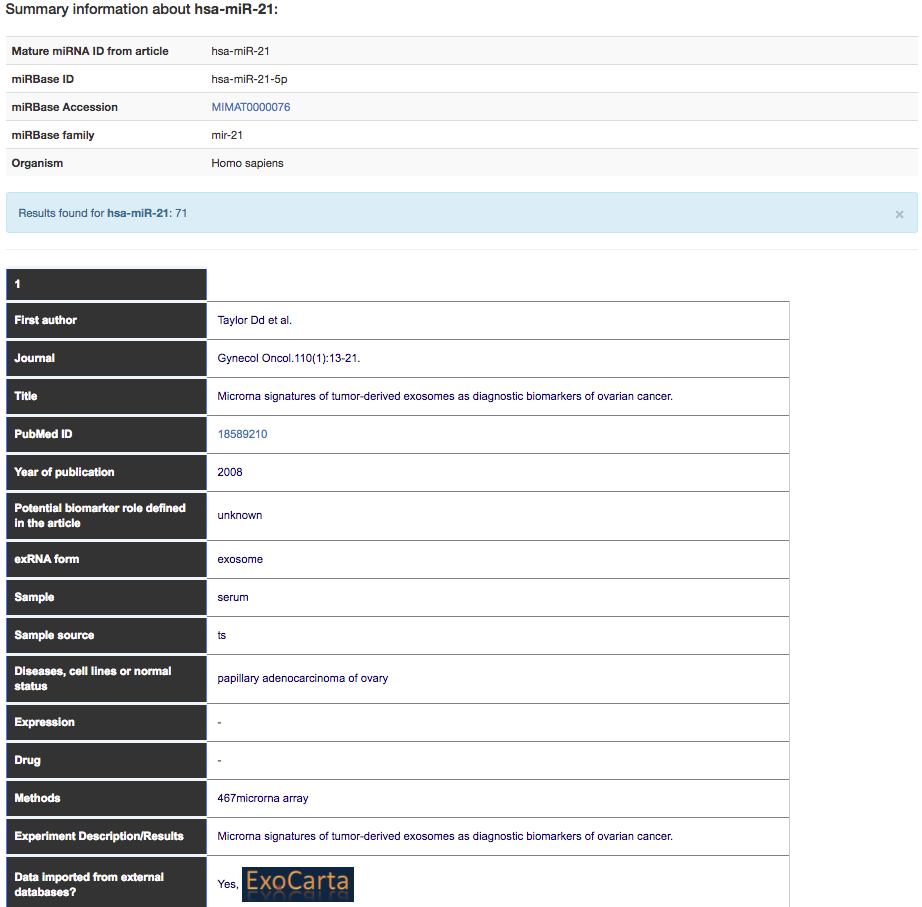Click the ExoCarta database logo

point(298,884)
